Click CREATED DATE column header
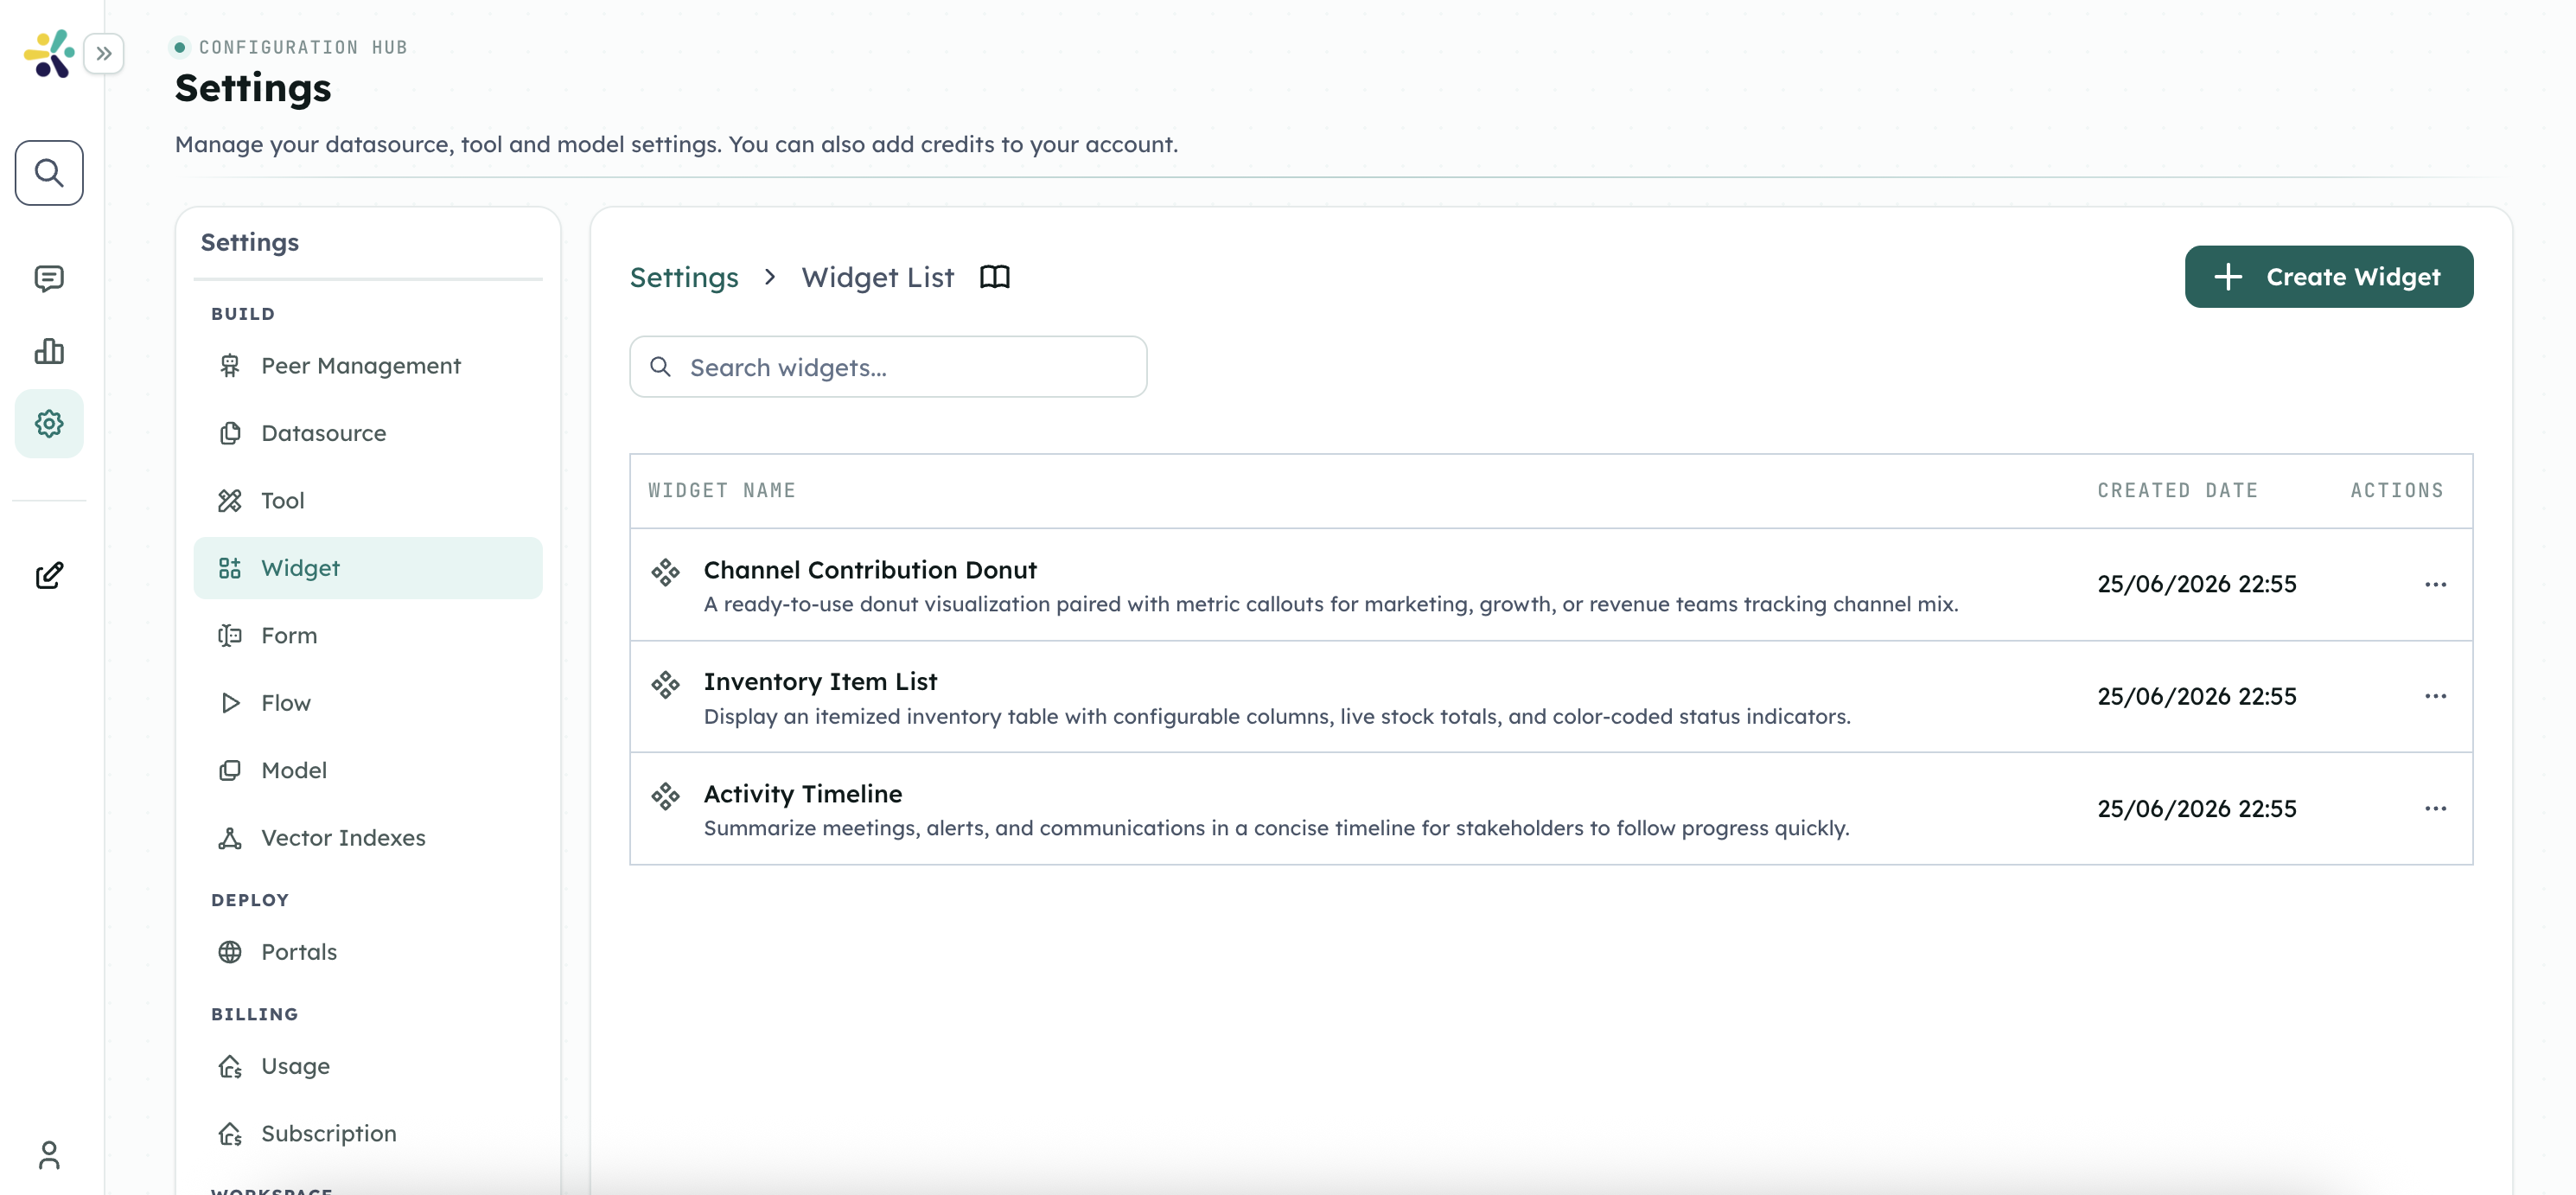Viewport: 2576px width, 1195px height. [2177, 491]
